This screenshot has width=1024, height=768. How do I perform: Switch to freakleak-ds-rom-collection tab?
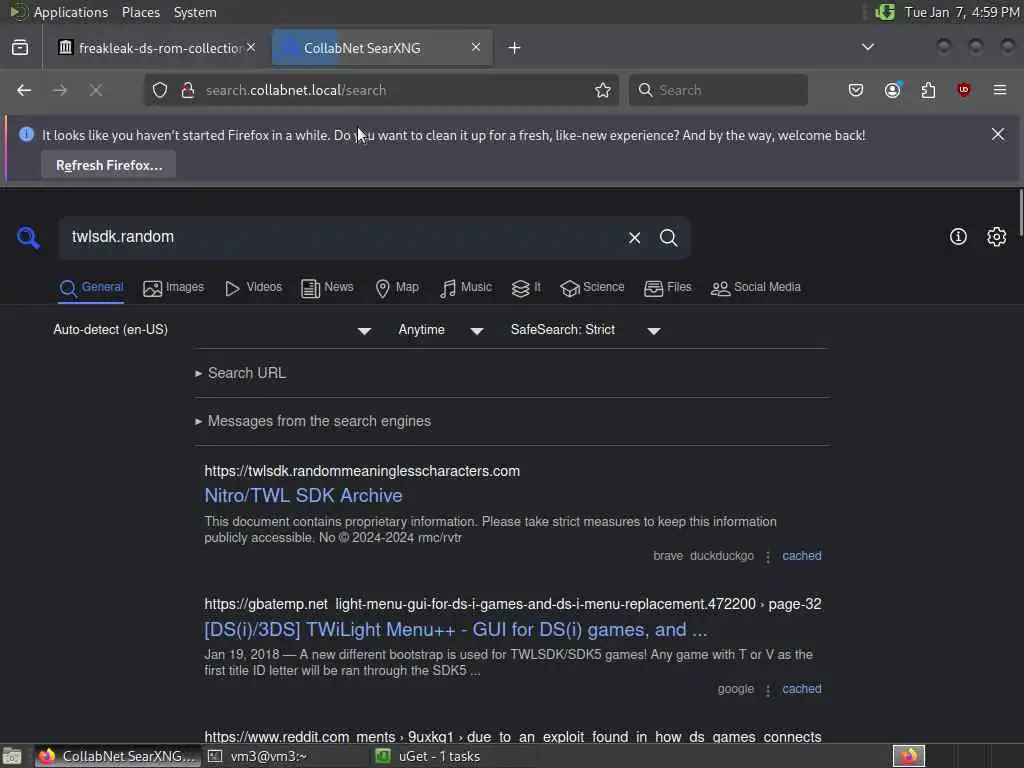point(157,48)
